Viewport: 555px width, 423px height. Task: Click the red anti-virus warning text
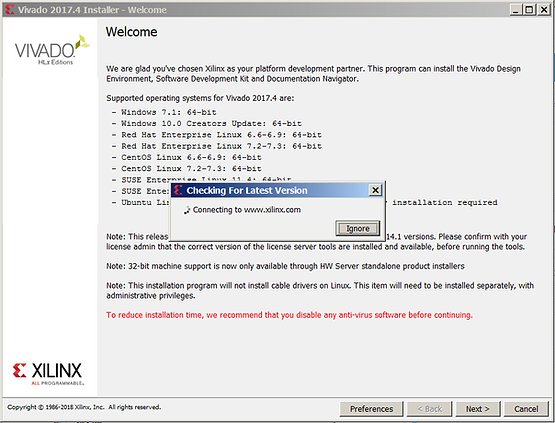[x=289, y=315]
